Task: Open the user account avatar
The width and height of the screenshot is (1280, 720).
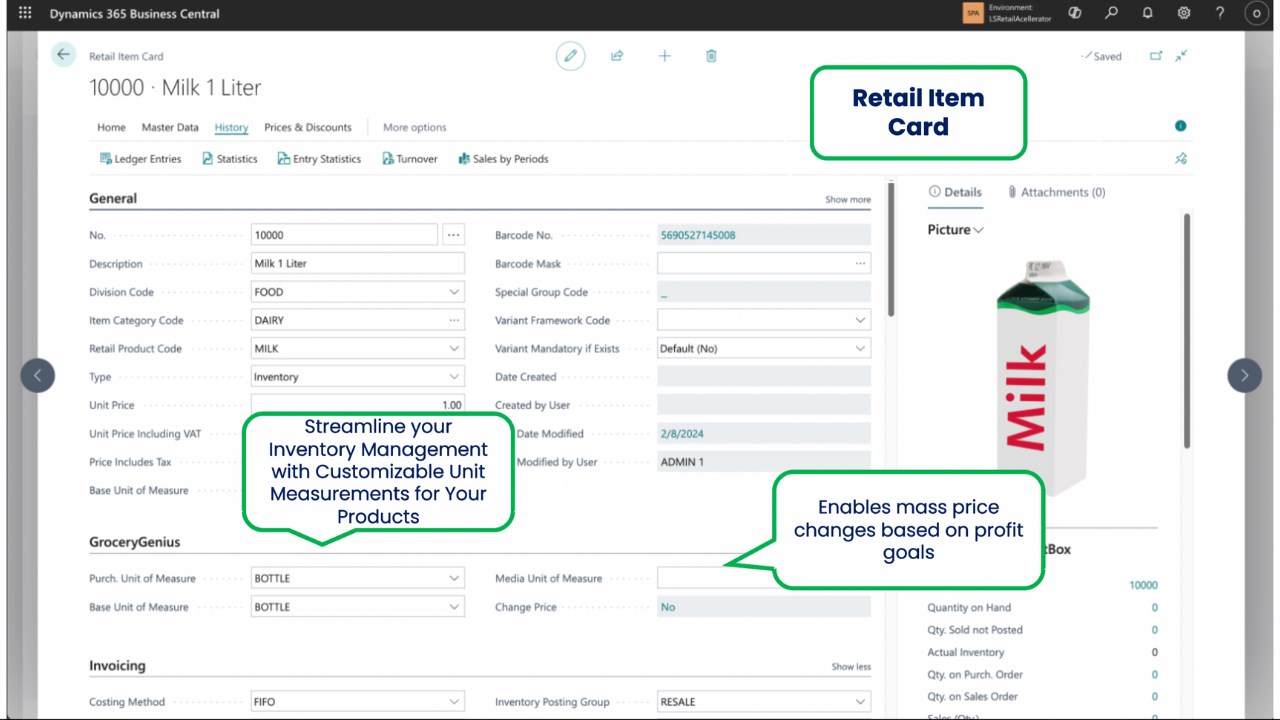Action: (x=1256, y=14)
